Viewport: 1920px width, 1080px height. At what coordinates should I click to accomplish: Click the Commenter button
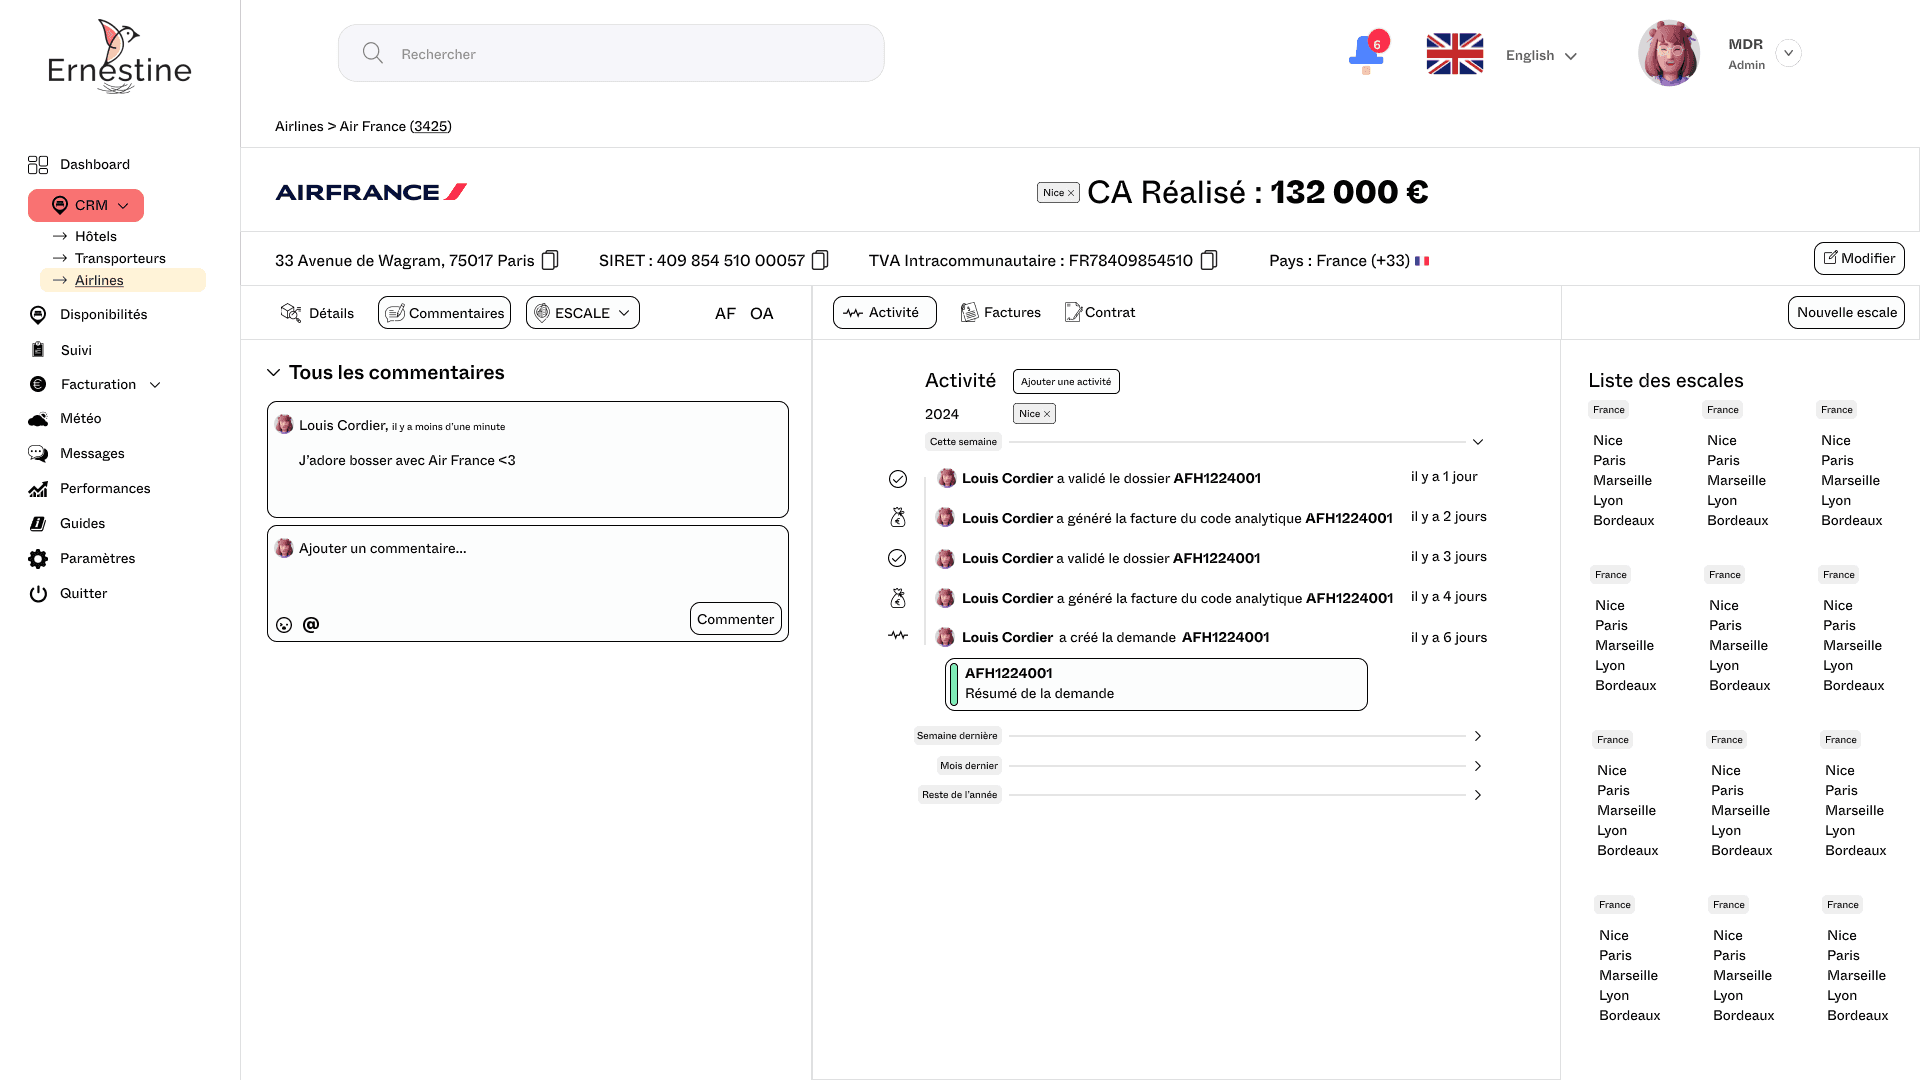(735, 619)
